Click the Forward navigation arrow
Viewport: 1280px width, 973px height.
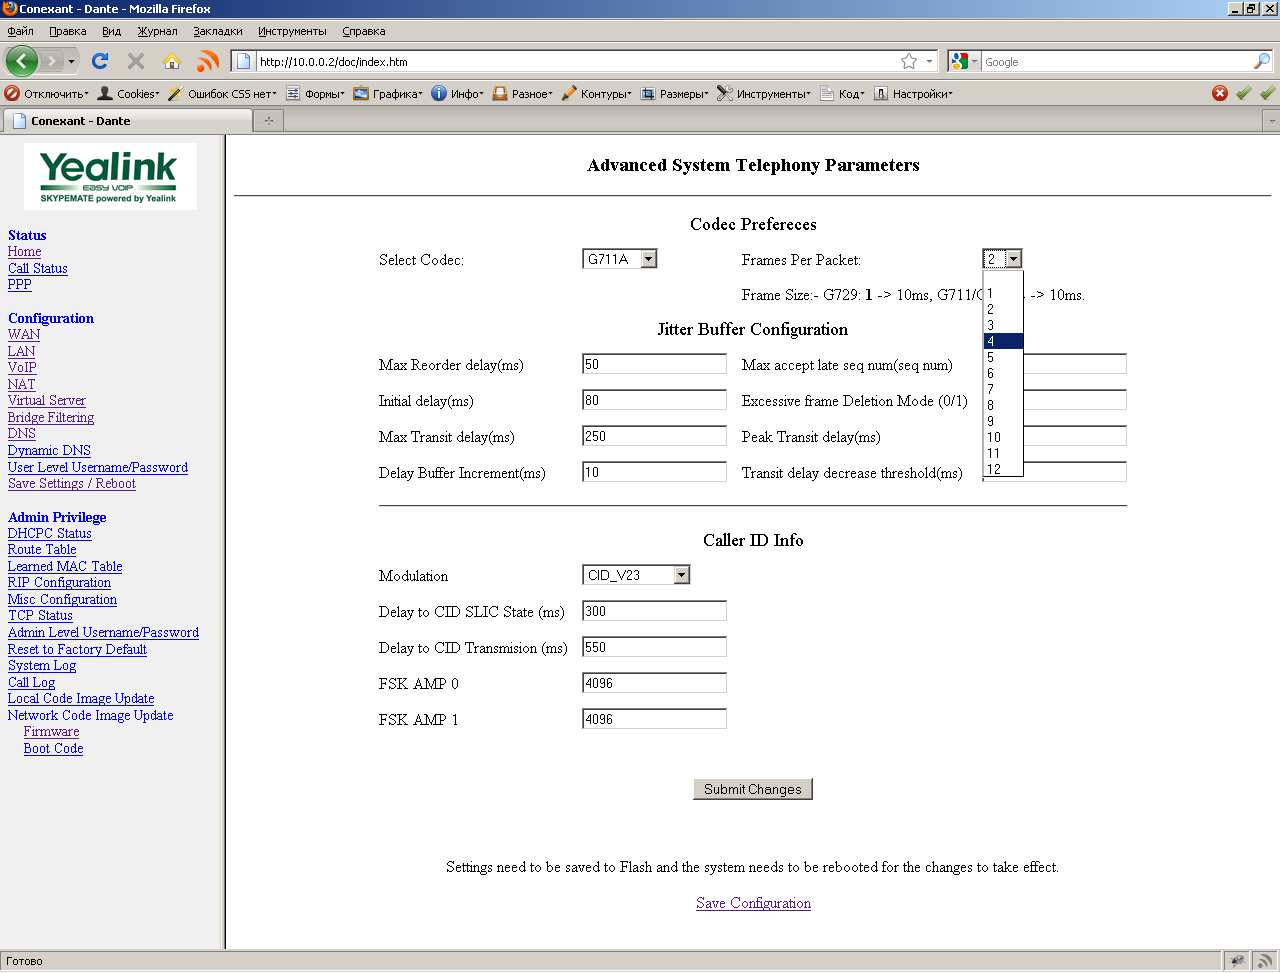(x=52, y=62)
